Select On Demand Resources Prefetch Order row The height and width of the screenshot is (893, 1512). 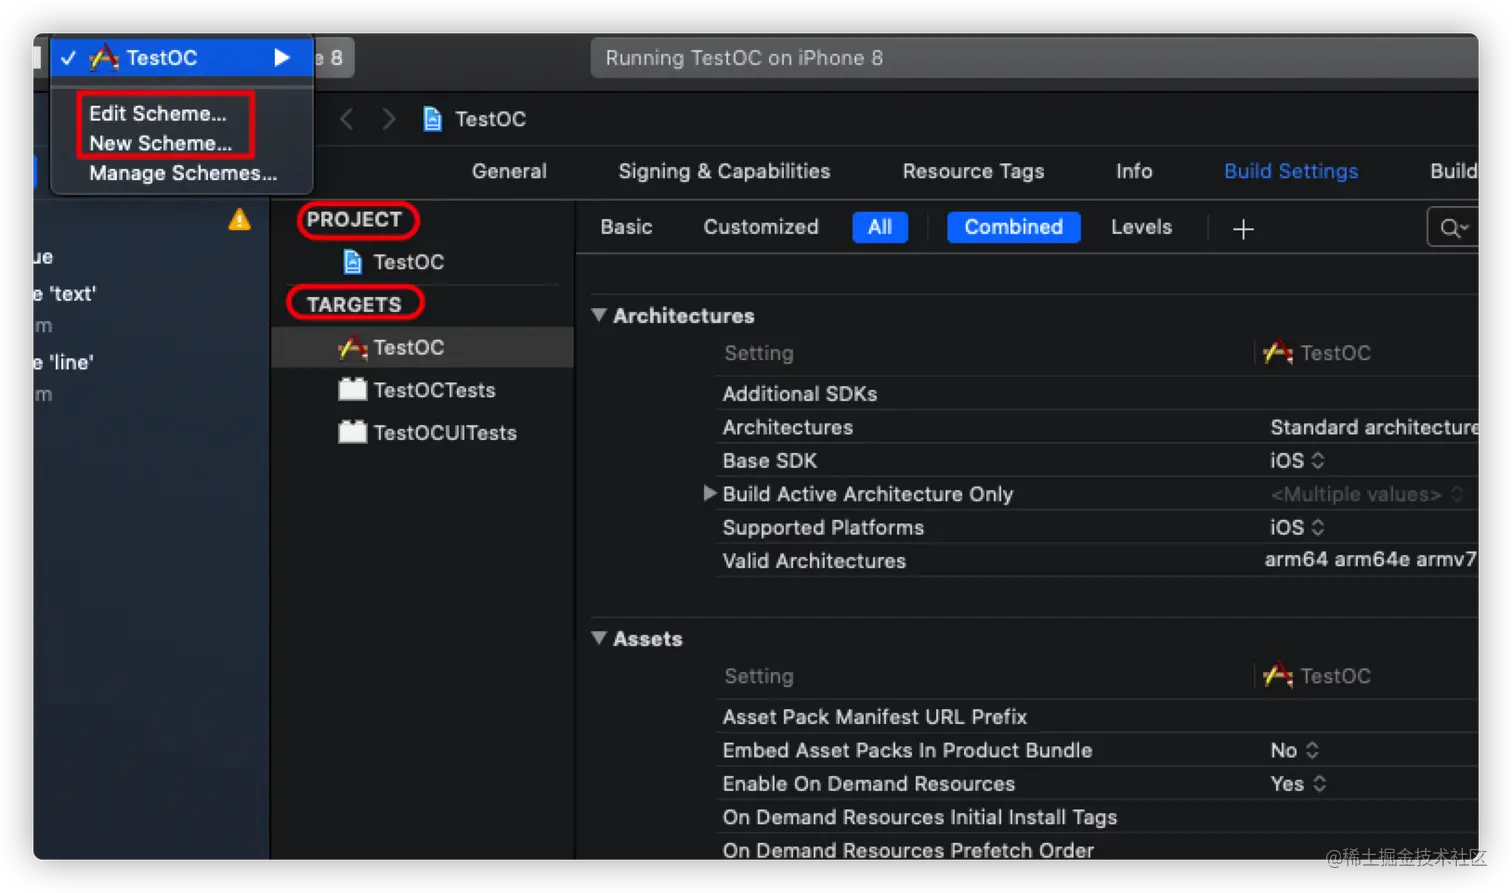click(x=1097, y=849)
